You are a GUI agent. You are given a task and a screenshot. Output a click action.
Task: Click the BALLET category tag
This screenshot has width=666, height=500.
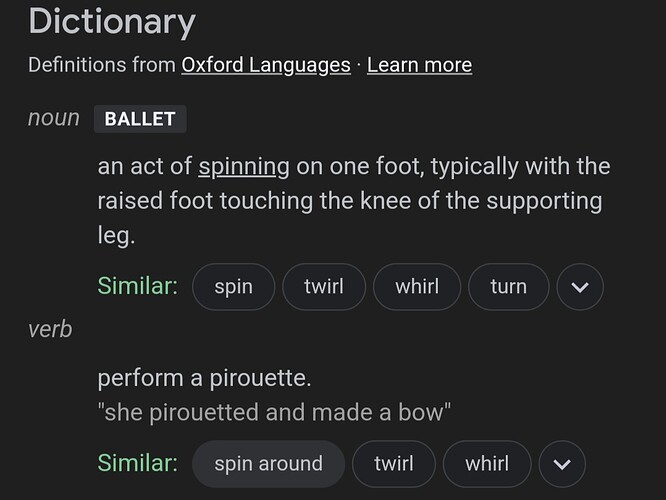[140, 119]
